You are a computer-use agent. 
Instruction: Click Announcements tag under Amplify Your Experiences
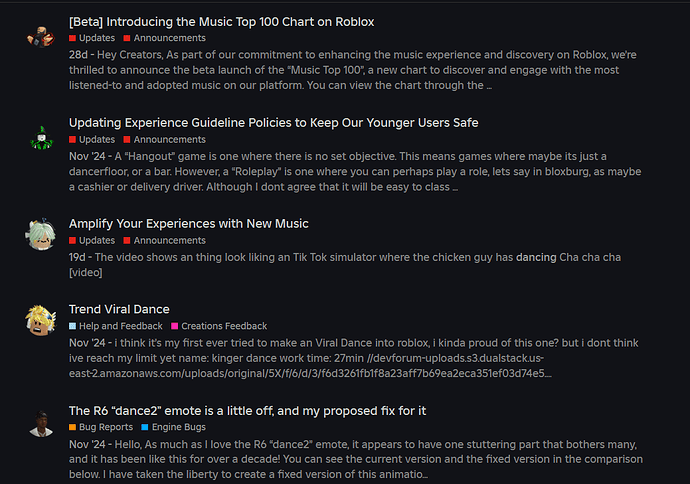[x=169, y=241]
